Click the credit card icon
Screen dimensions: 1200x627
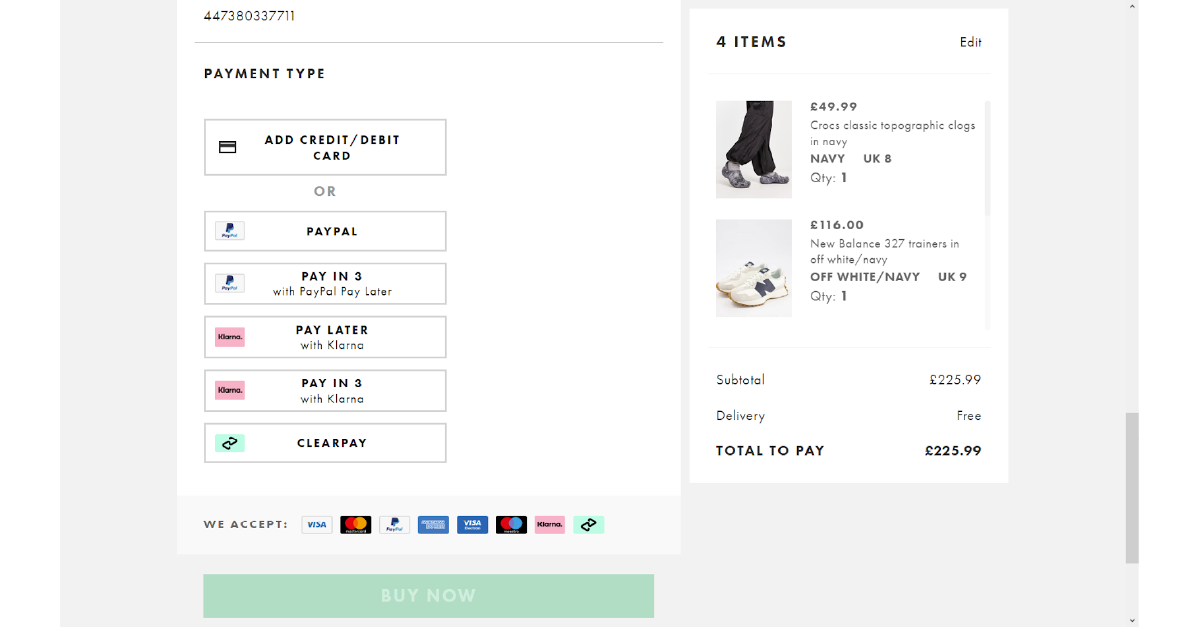coord(228,147)
